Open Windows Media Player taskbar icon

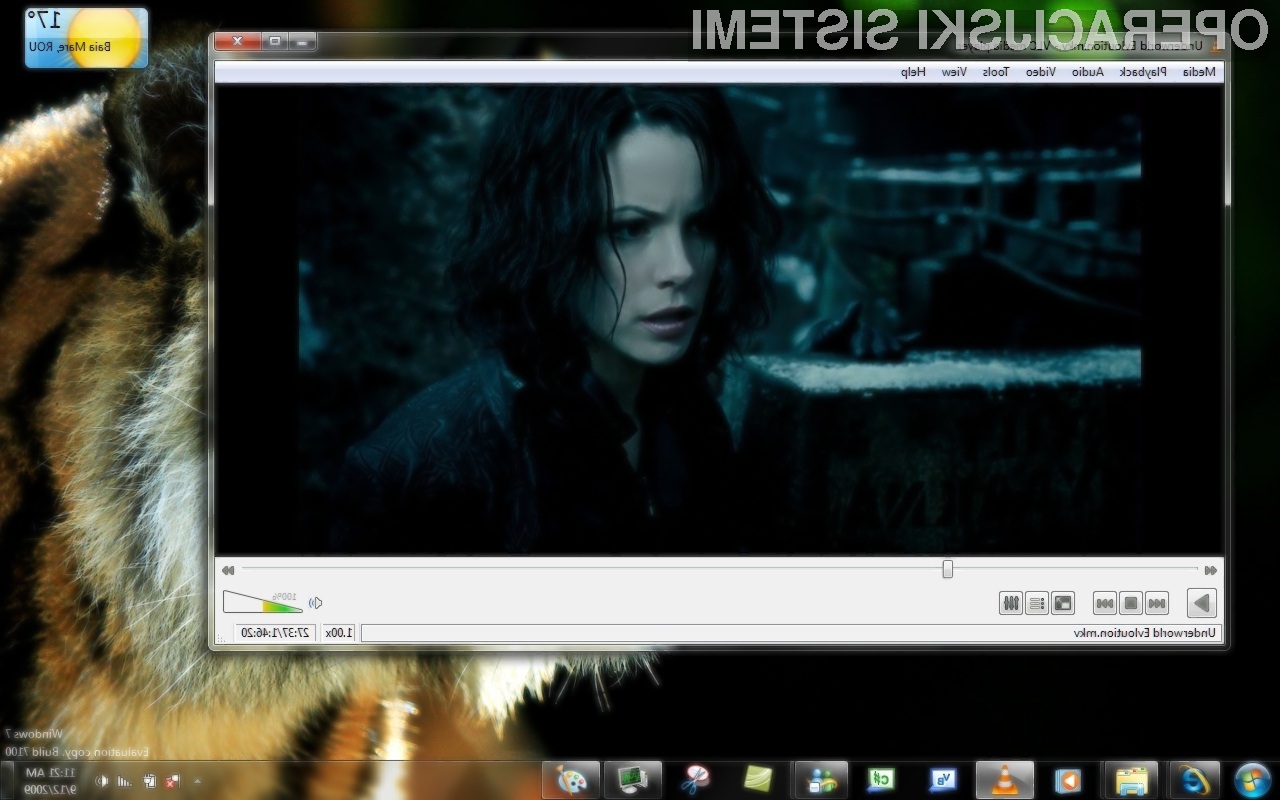(1068, 780)
